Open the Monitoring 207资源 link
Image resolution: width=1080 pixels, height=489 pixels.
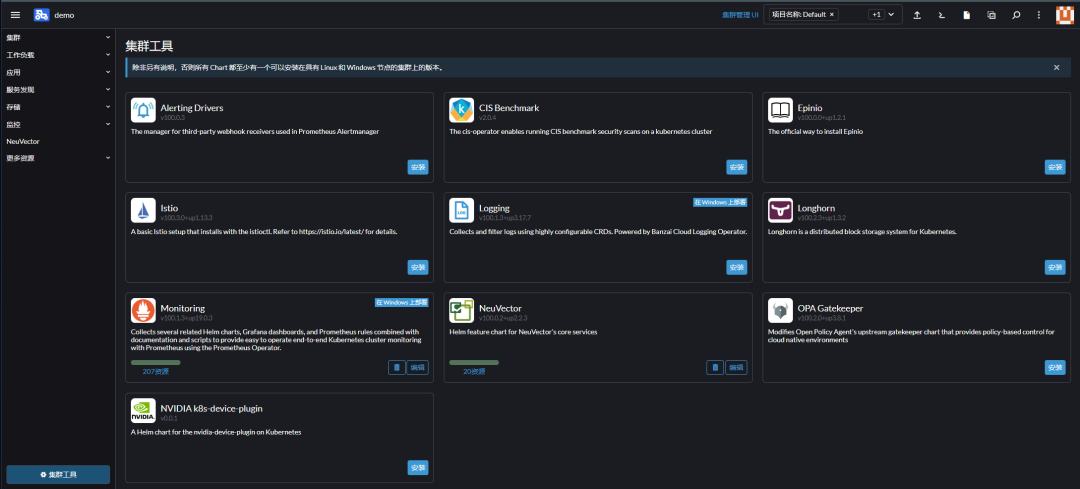point(156,371)
